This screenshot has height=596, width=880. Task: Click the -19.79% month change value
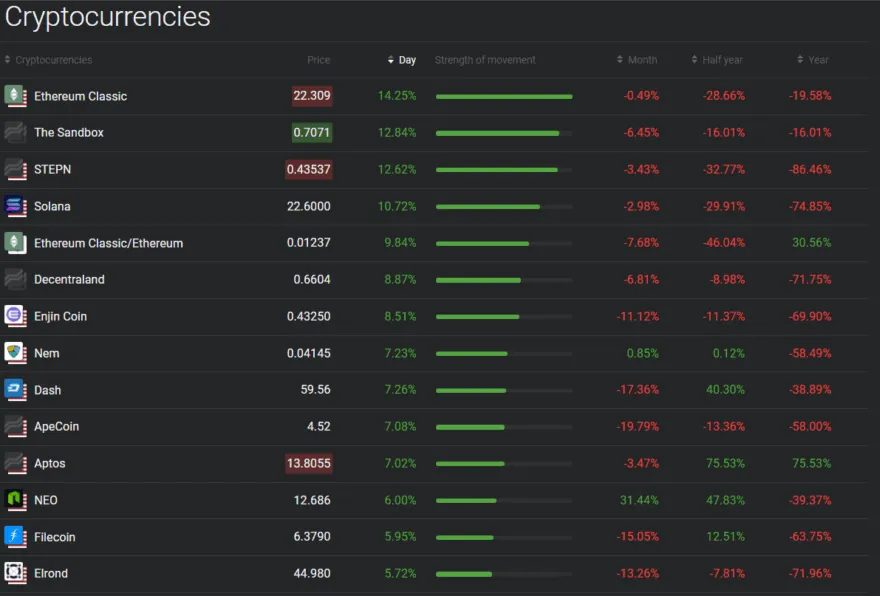[x=638, y=427]
